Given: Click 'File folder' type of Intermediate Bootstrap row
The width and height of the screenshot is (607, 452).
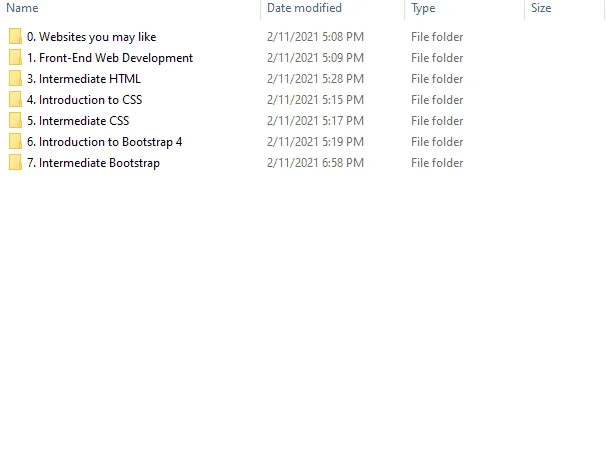Looking at the screenshot, I should tap(437, 163).
